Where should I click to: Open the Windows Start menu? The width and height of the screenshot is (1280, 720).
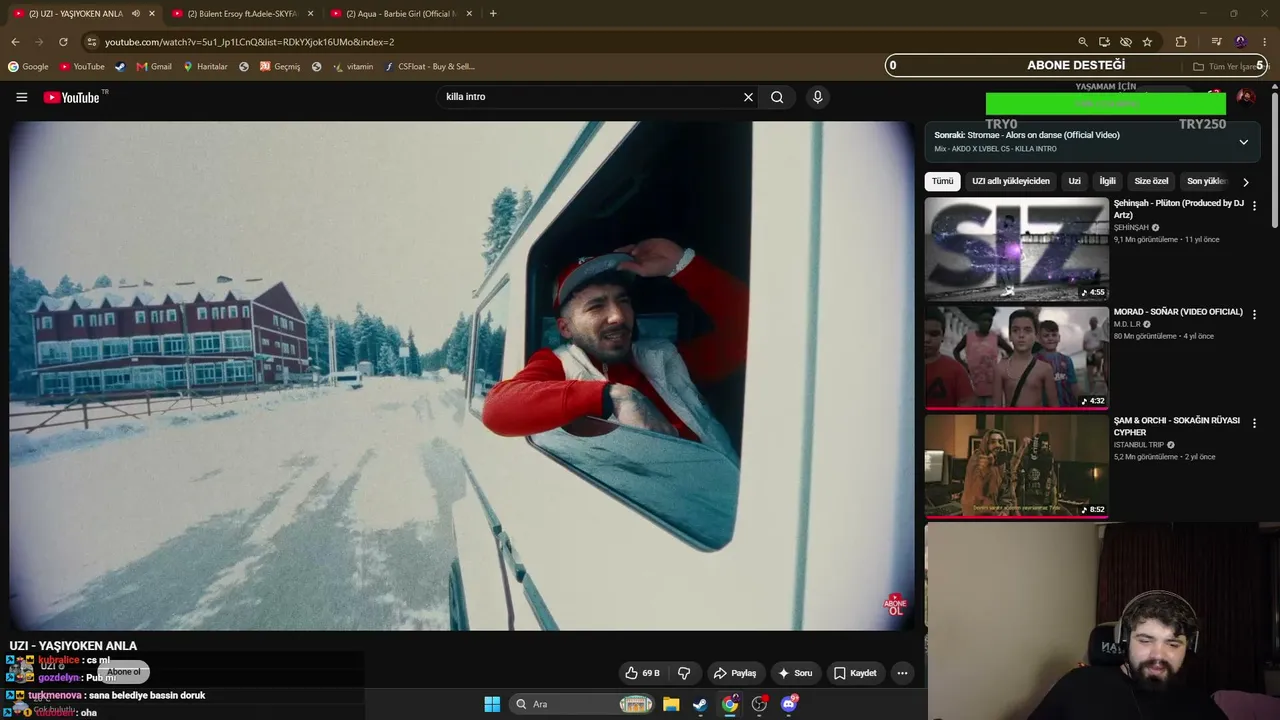click(492, 704)
